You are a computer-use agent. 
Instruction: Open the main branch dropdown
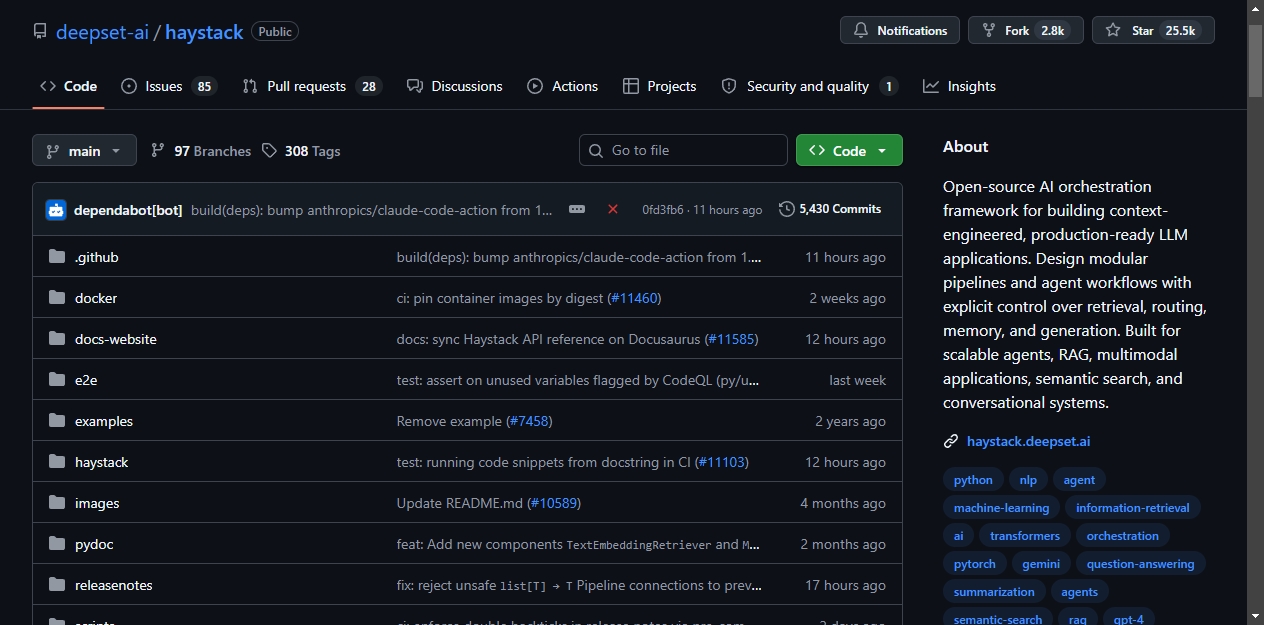coord(84,151)
